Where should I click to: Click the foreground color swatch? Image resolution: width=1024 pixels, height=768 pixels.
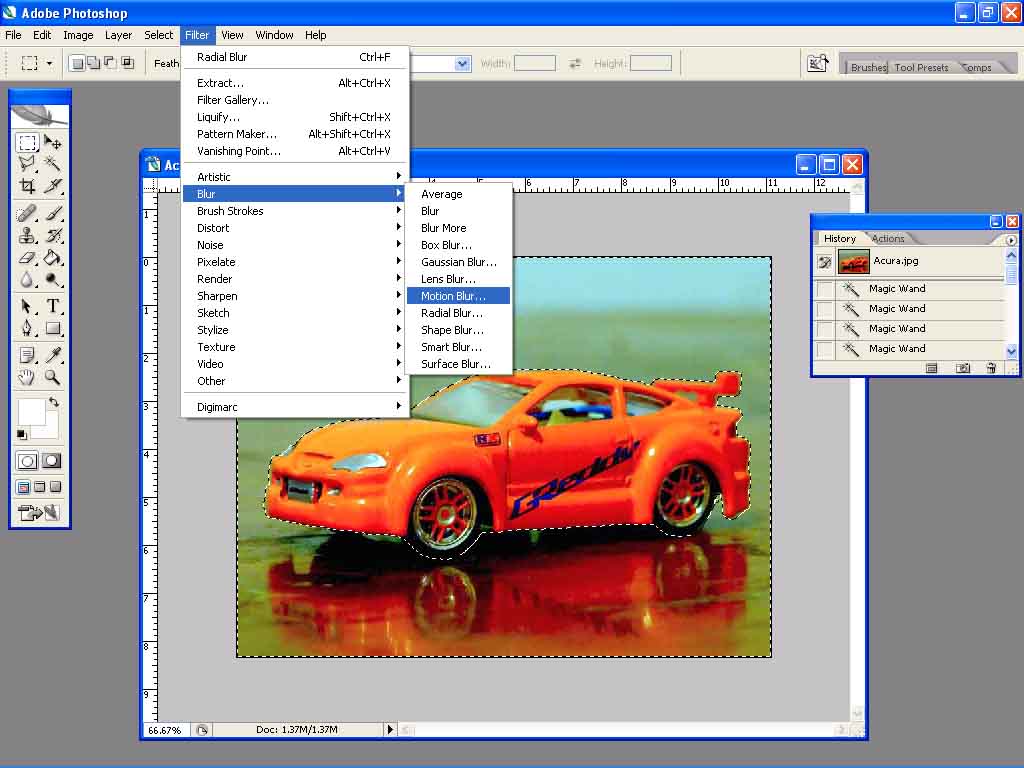[31, 411]
